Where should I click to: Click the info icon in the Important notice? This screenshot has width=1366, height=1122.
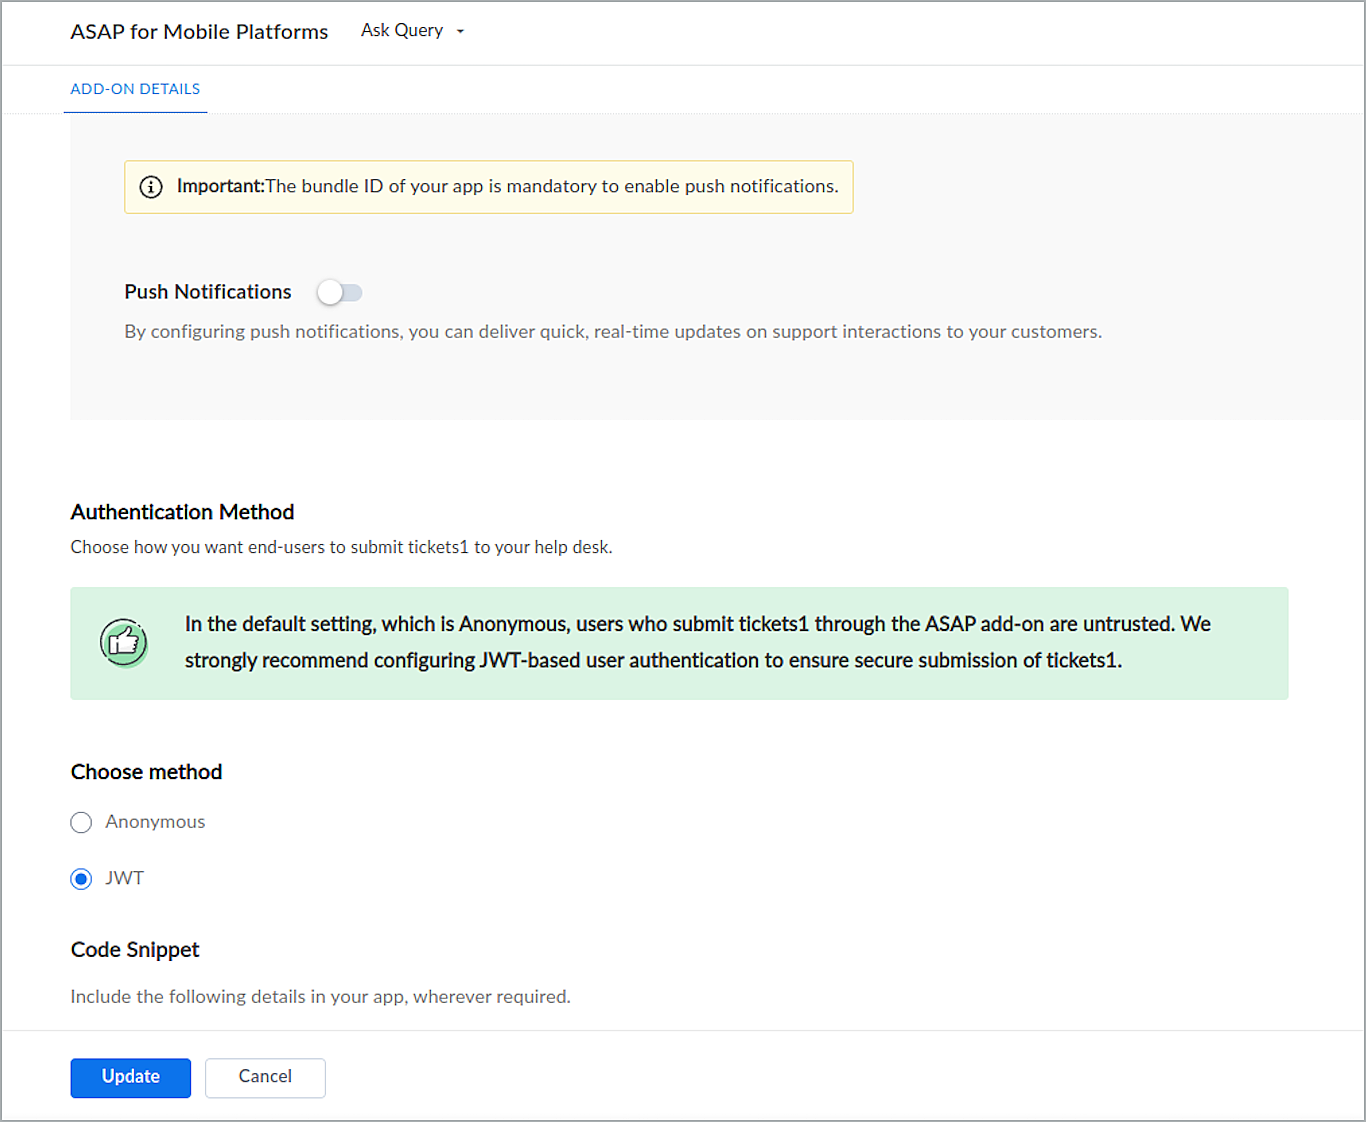pos(151,187)
